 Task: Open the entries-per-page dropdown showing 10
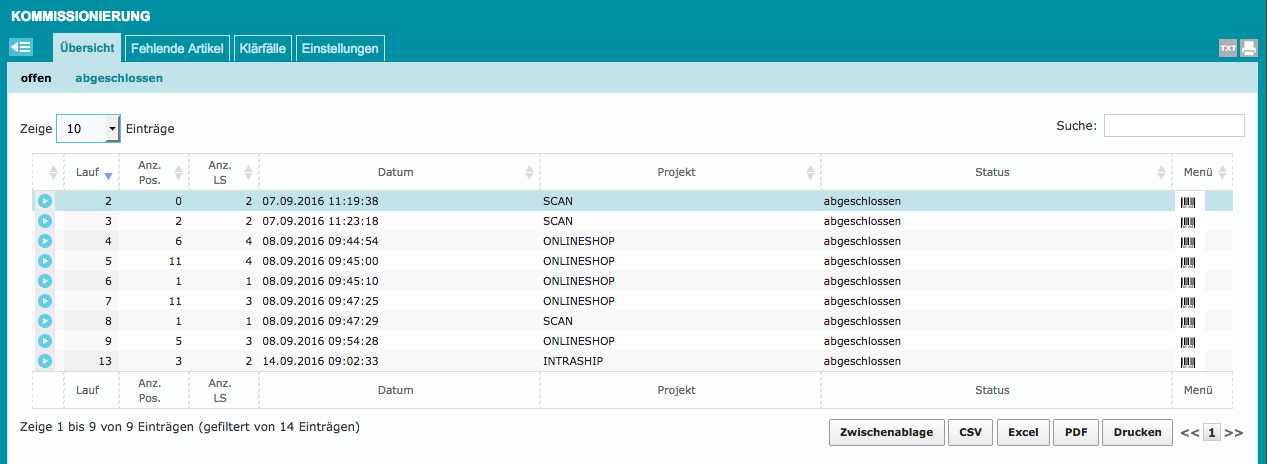[88, 129]
